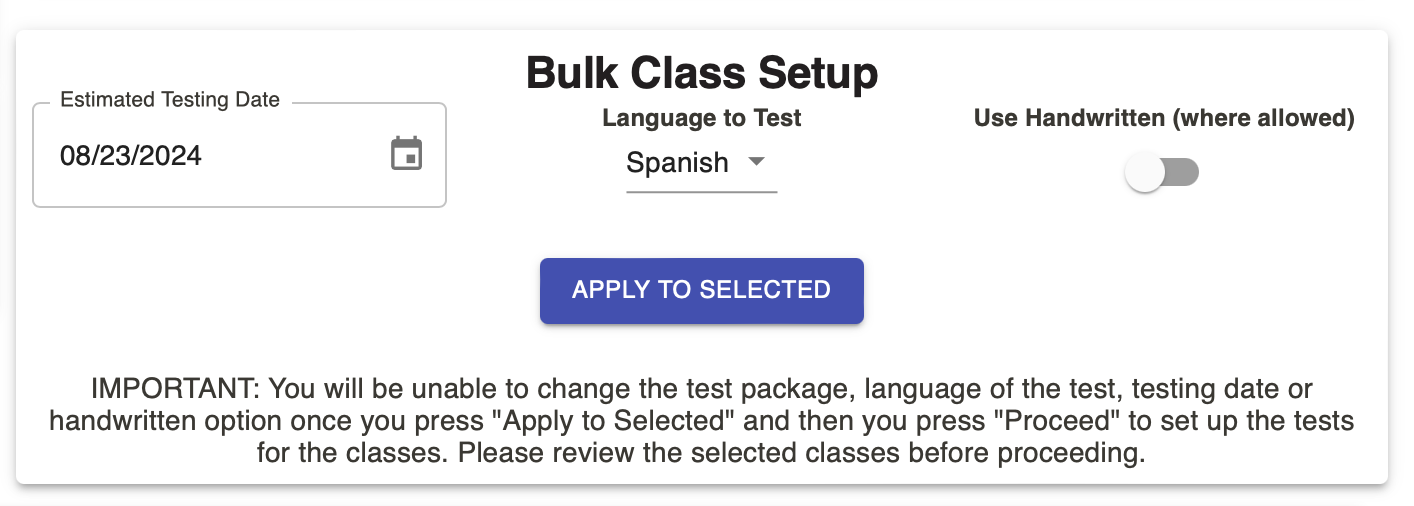Click the handwritten switch round thumb
Viewport: 1414px width, 506px height.
tap(1144, 173)
